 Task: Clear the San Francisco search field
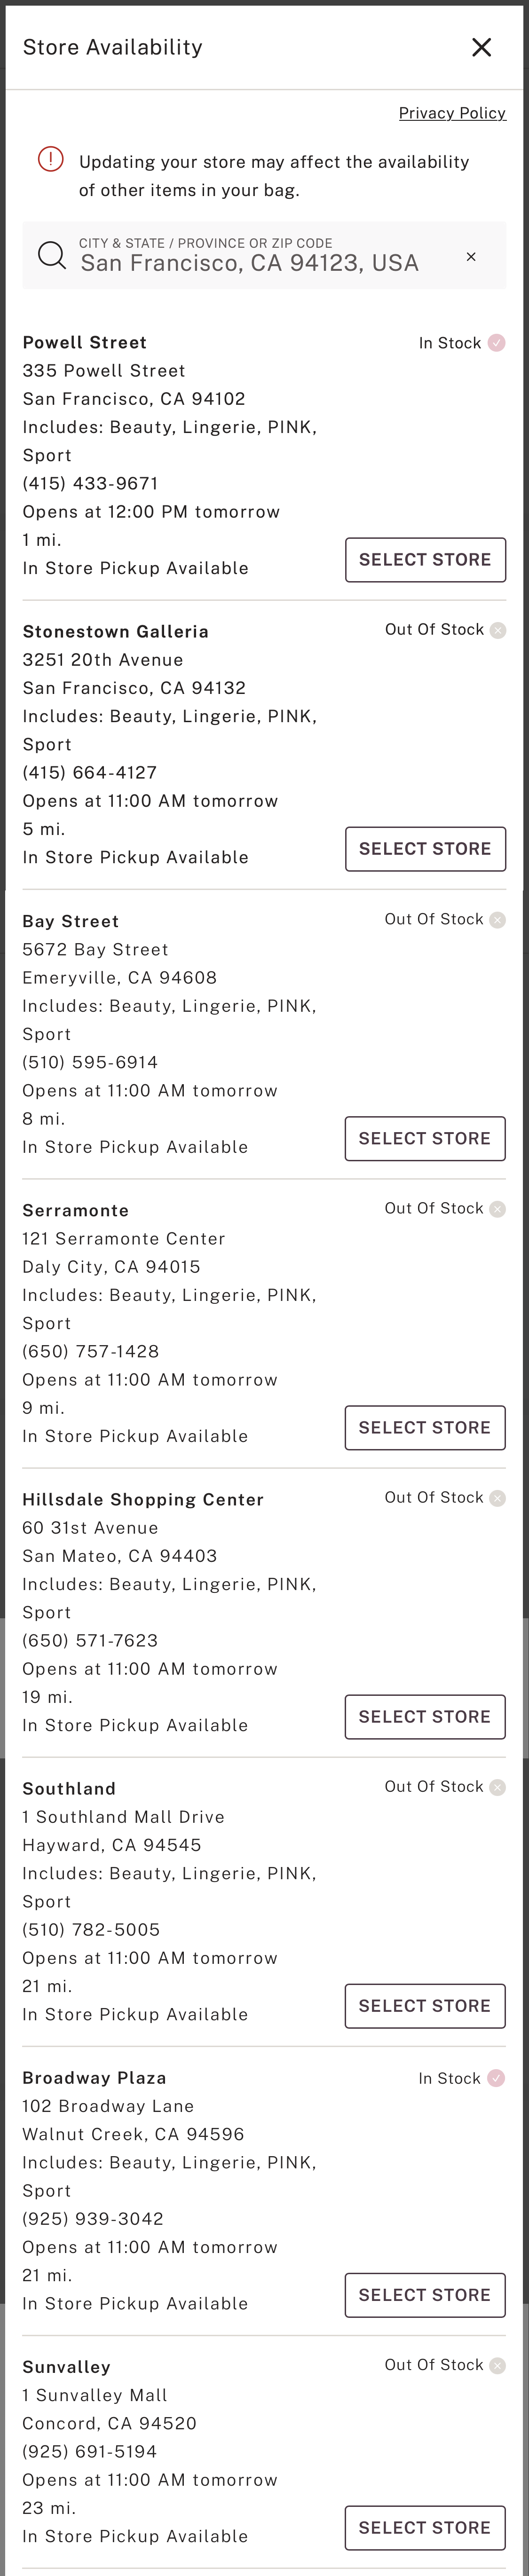(471, 257)
